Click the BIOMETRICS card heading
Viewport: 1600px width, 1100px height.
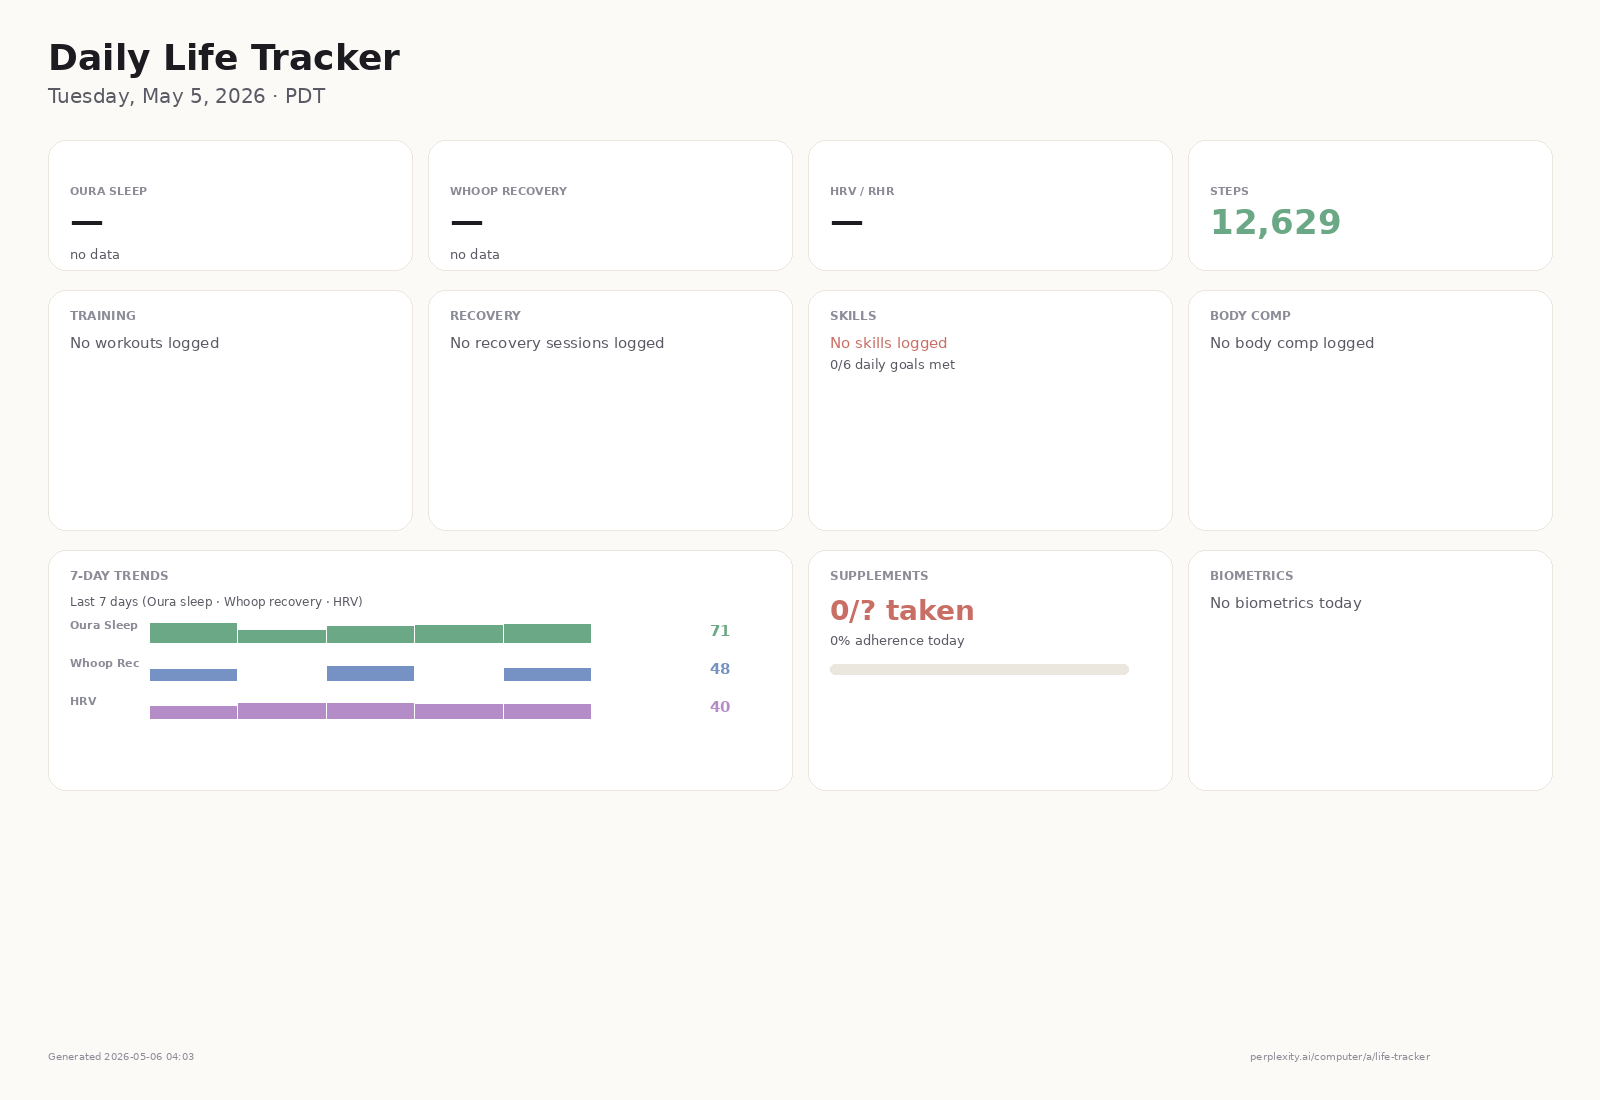click(1251, 576)
